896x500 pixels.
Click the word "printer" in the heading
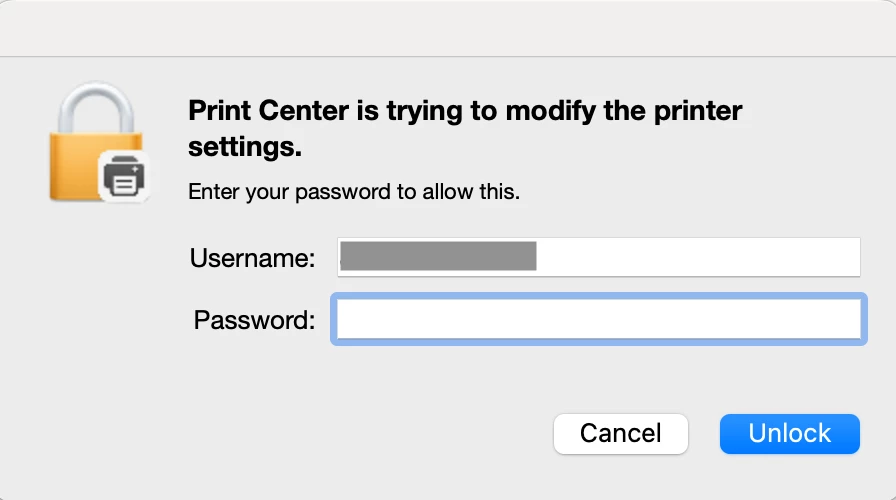pos(698,111)
